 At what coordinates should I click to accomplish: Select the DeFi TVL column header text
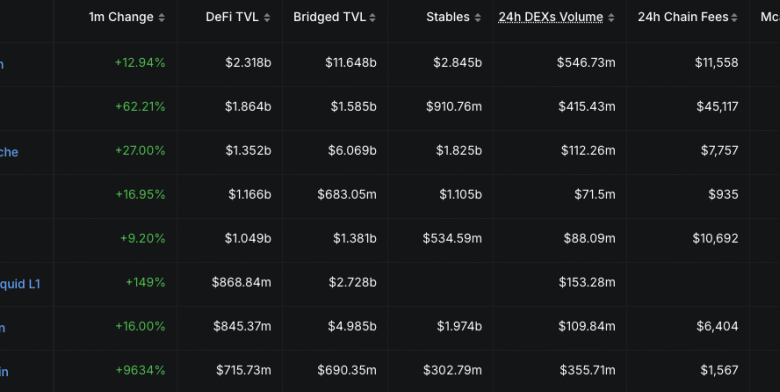(x=232, y=17)
